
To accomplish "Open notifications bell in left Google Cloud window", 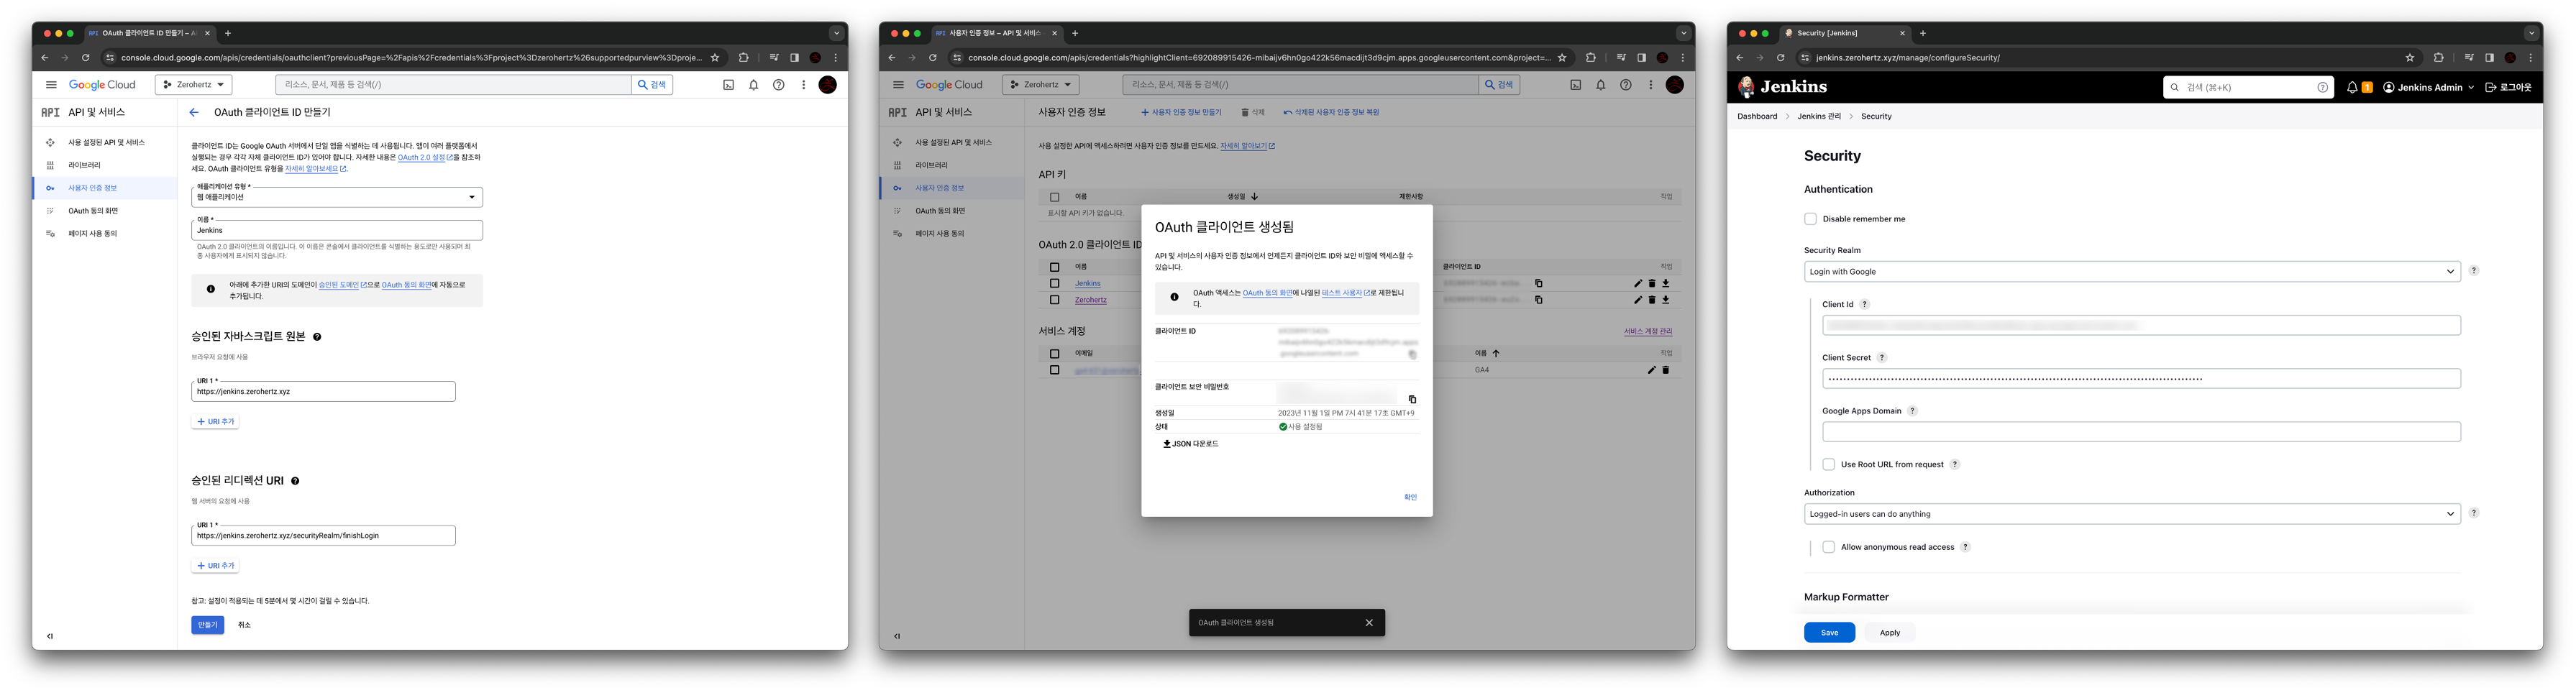I will pyautogui.click(x=753, y=85).
